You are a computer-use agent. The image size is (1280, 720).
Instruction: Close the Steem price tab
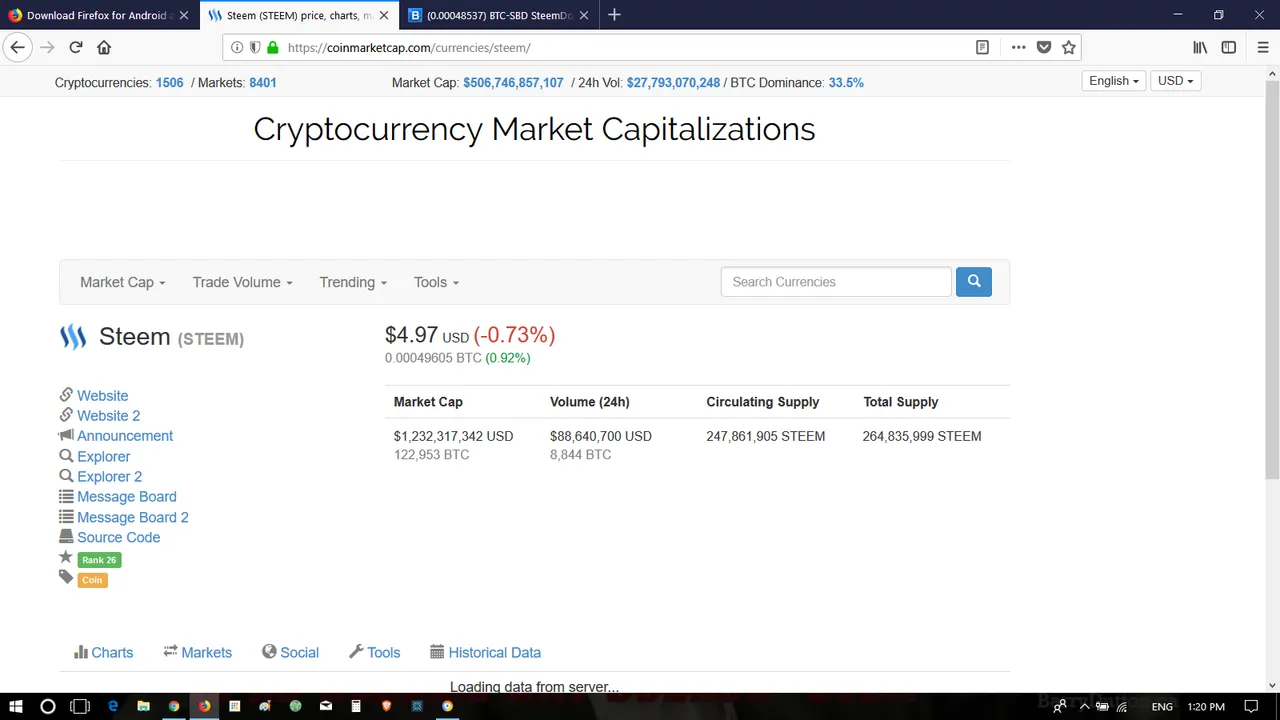(x=384, y=15)
